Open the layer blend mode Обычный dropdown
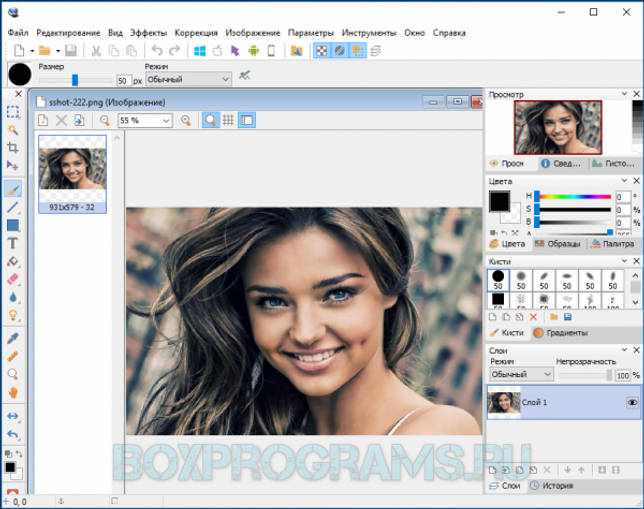 coord(521,375)
